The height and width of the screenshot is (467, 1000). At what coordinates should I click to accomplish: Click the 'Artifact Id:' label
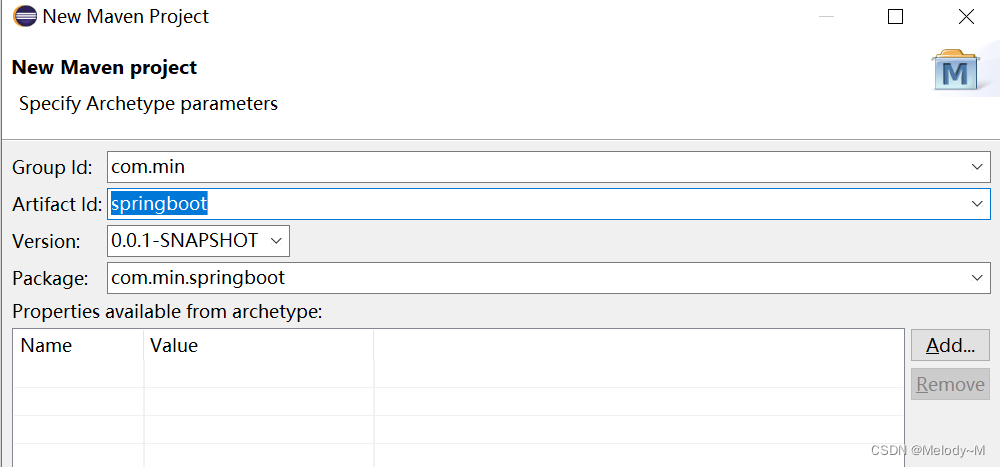coord(57,205)
